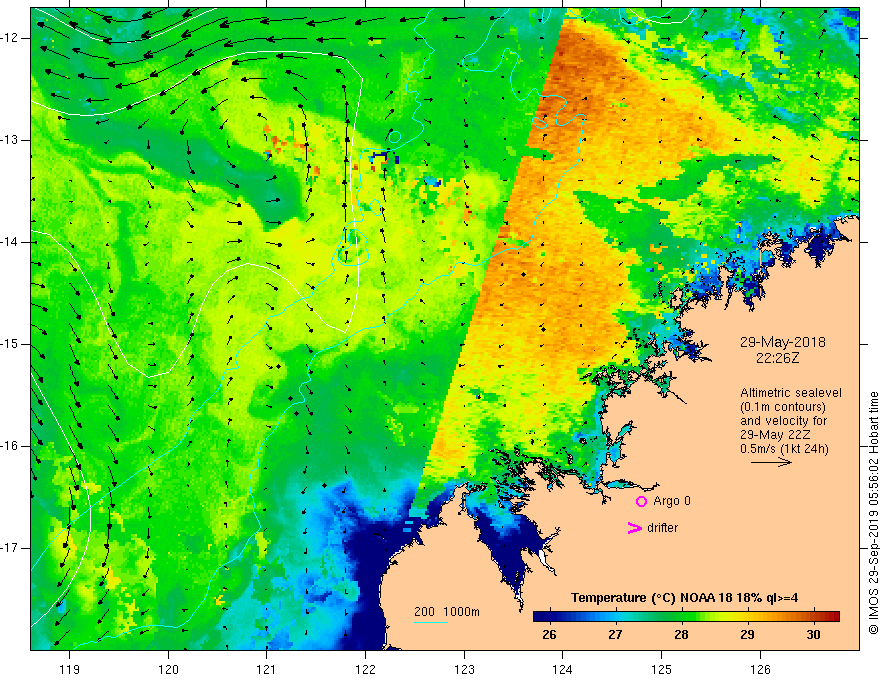Click the 'Temperature (°C) NOAA 18 18% ql>=4' title
The height and width of the screenshot is (680, 880).
(685, 598)
